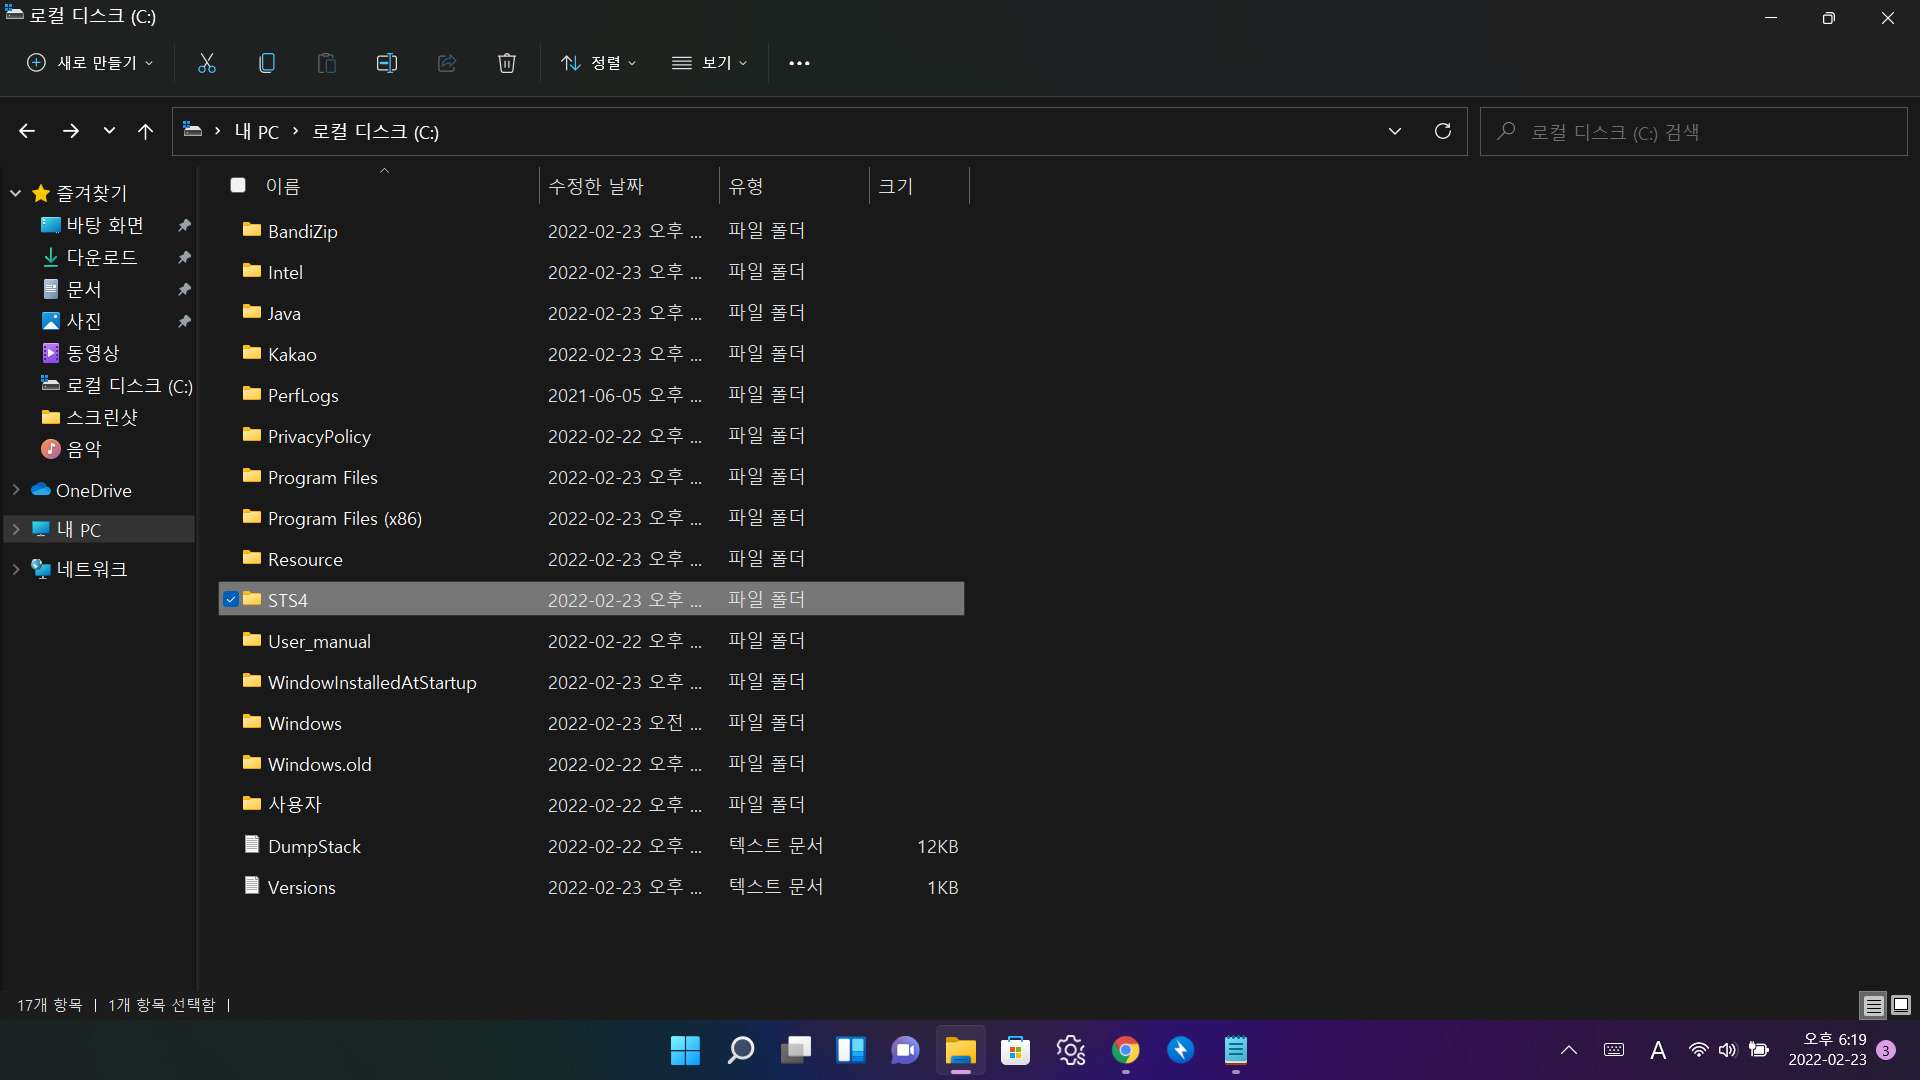The image size is (1920, 1080).
Task: Select the Program Files folder
Action: click(x=322, y=477)
